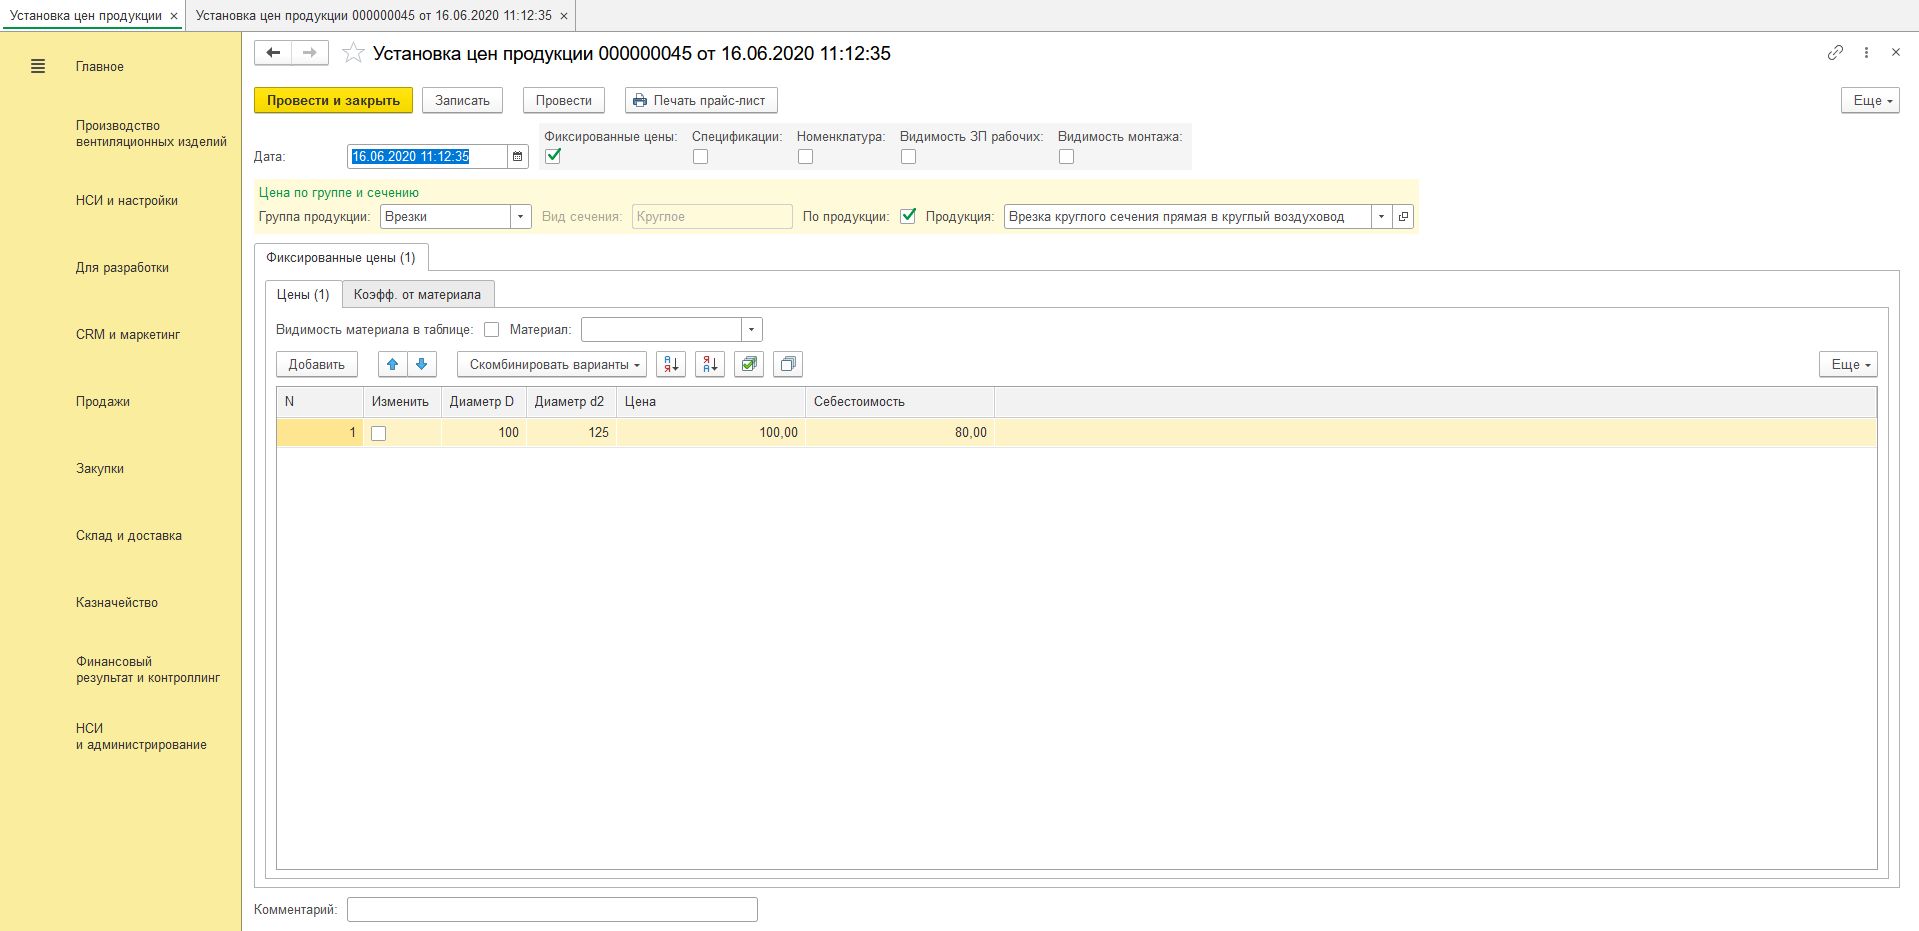
Task: Move row up with blue arrow
Action: (x=393, y=365)
